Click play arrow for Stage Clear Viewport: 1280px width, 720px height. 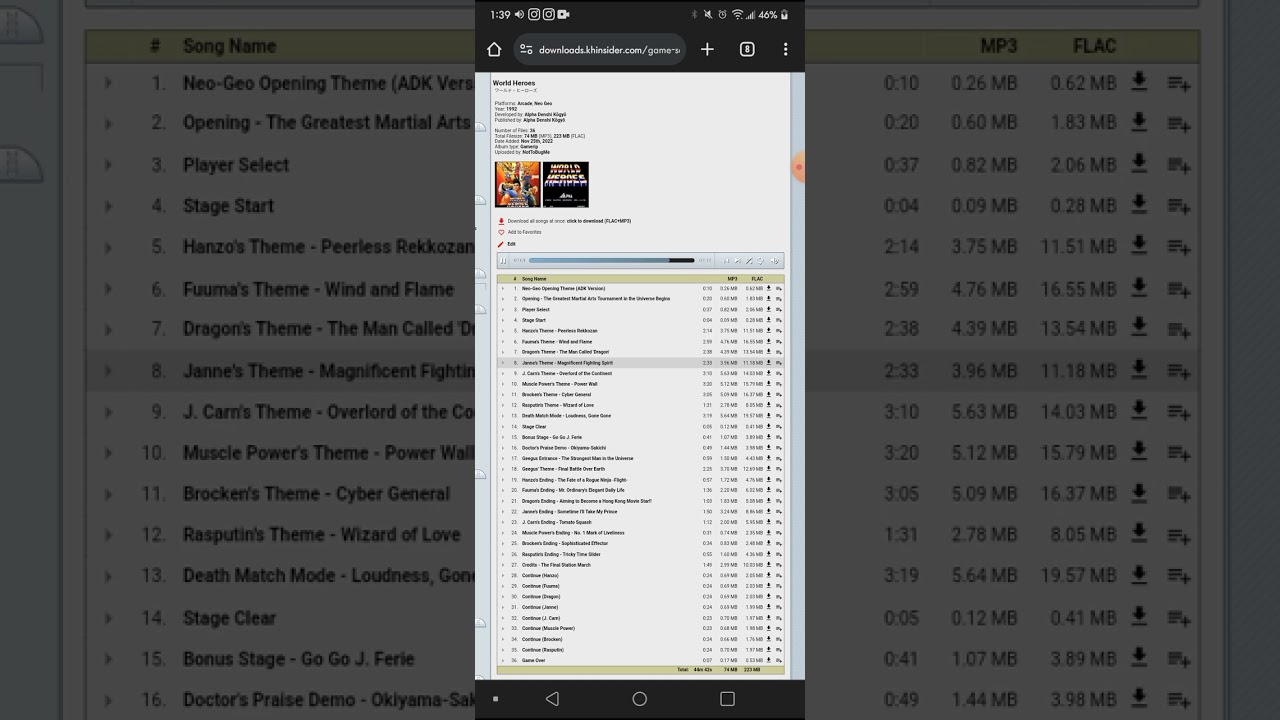(x=503, y=426)
